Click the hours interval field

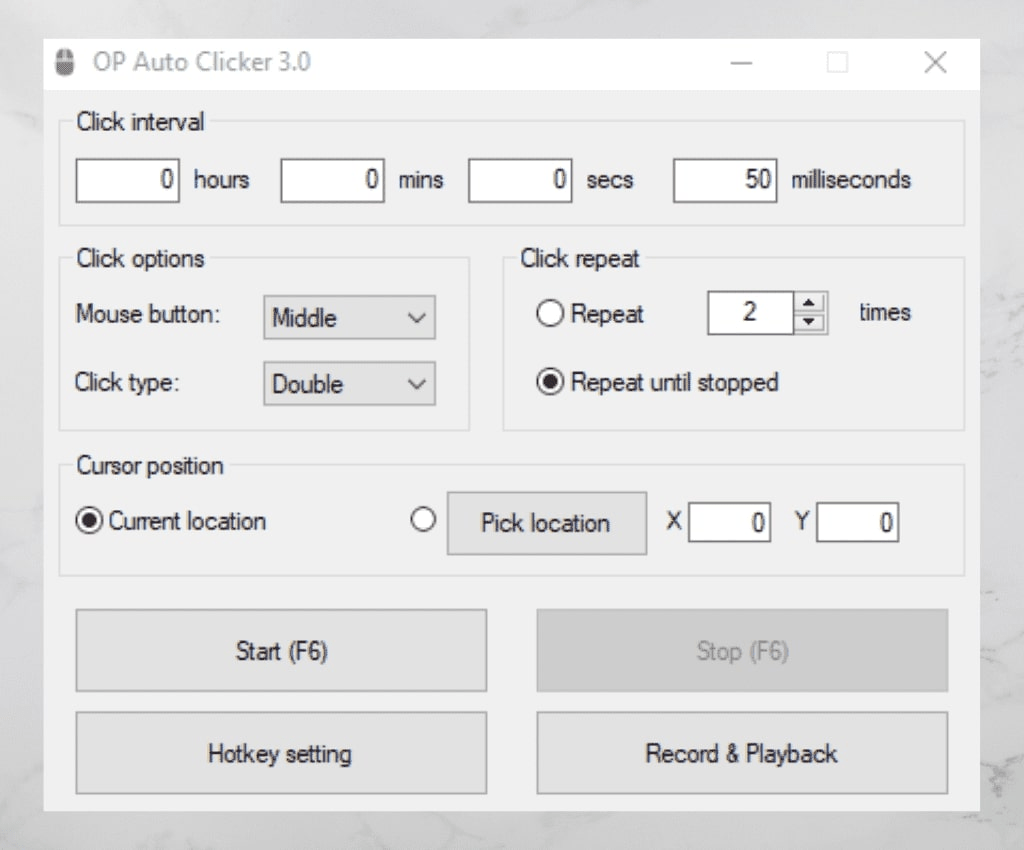(127, 180)
